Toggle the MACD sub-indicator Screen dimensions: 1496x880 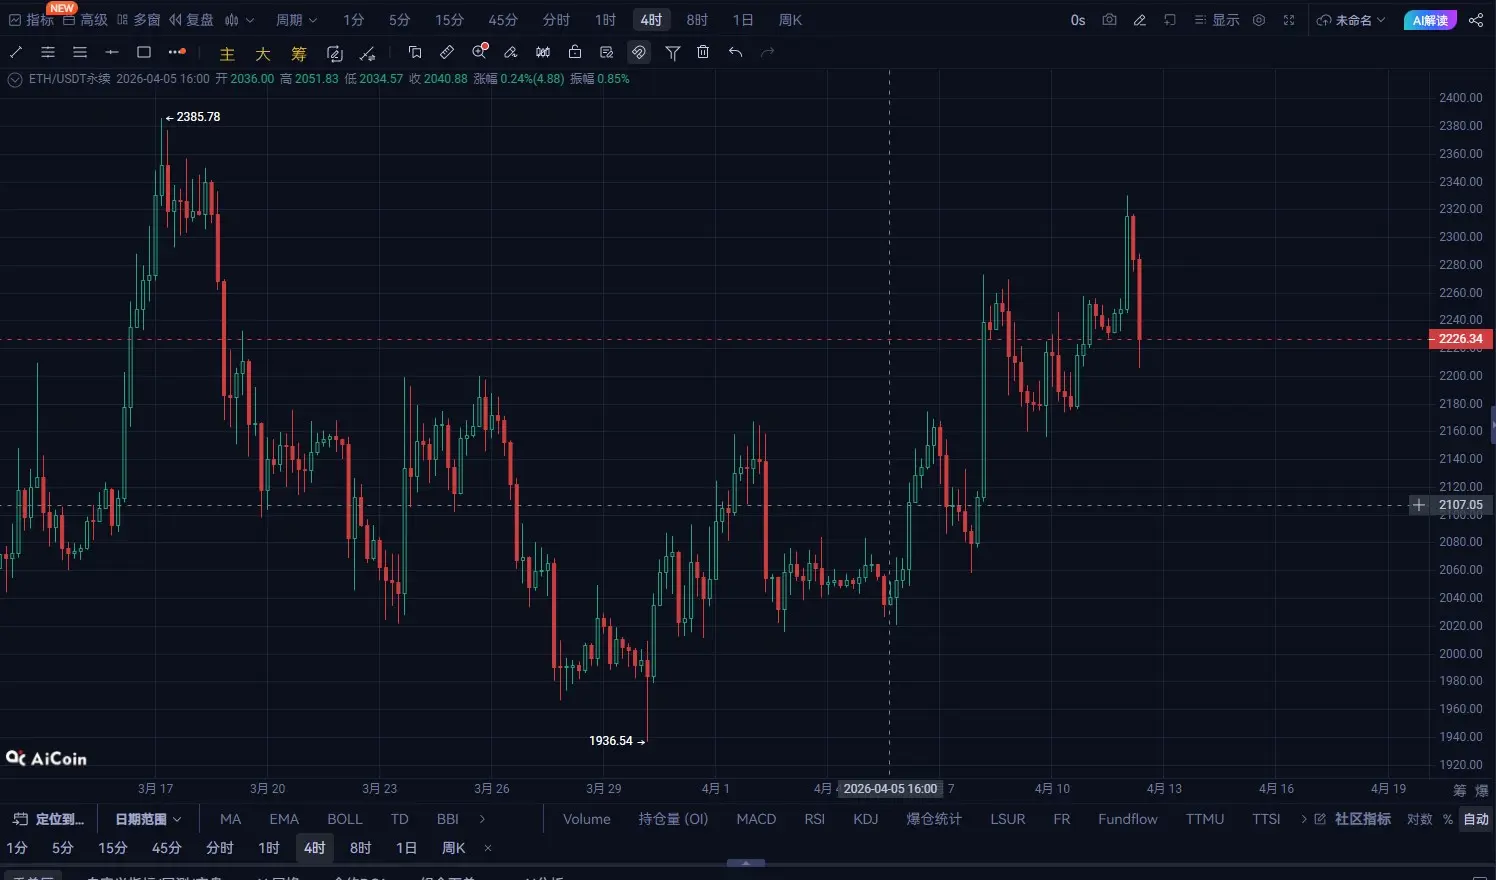[756, 819]
